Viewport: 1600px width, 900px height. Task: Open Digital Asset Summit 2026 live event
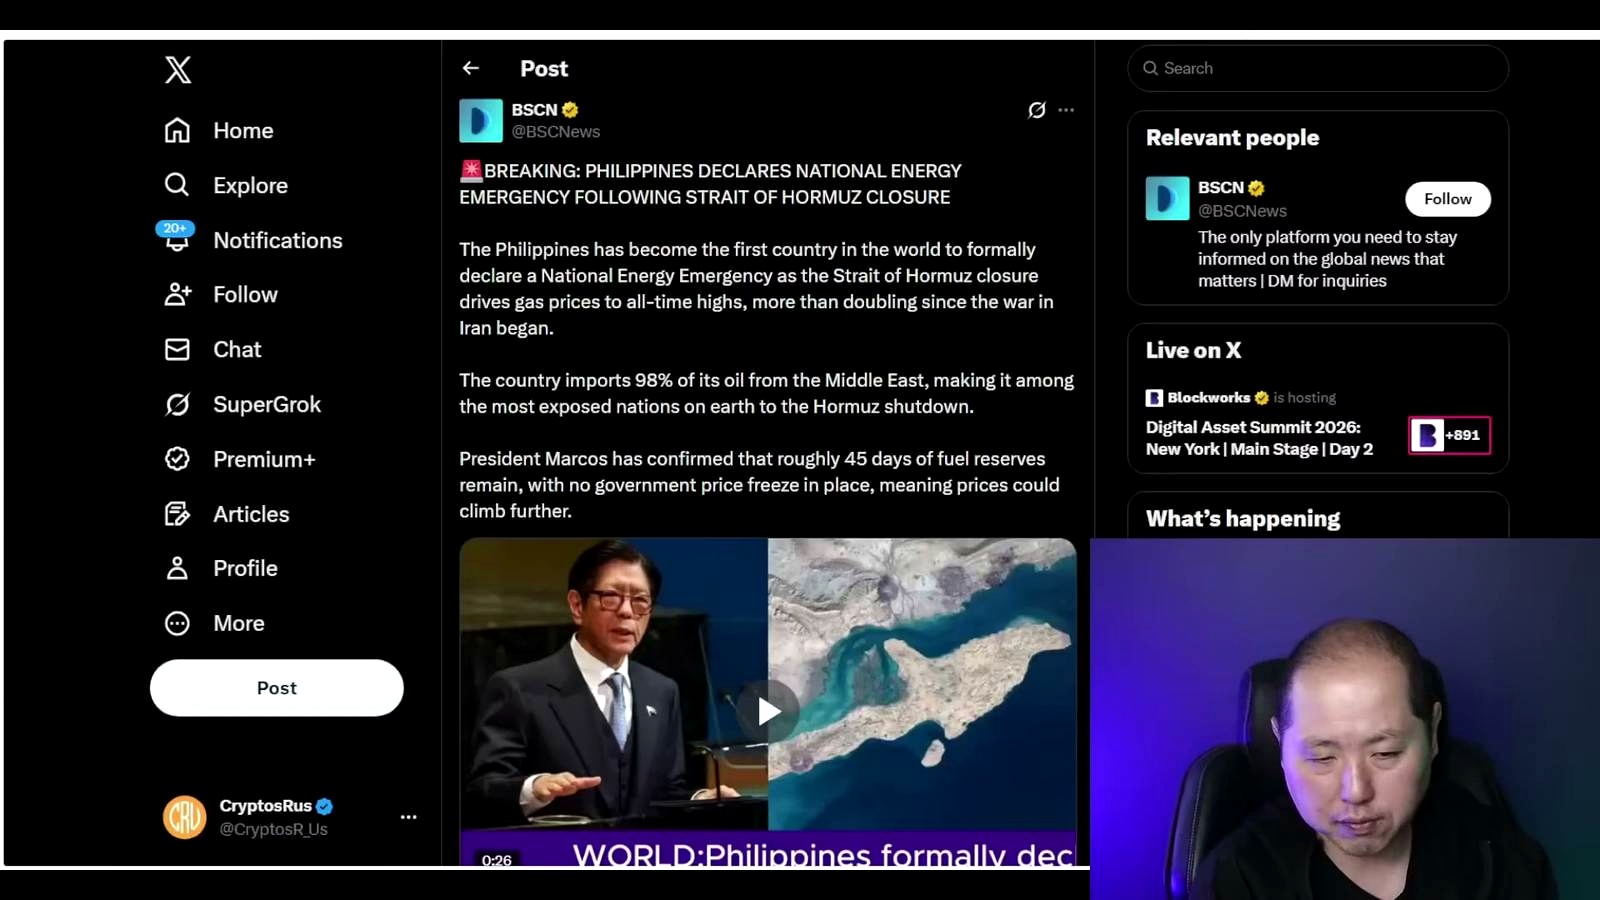click(1260, 438)
